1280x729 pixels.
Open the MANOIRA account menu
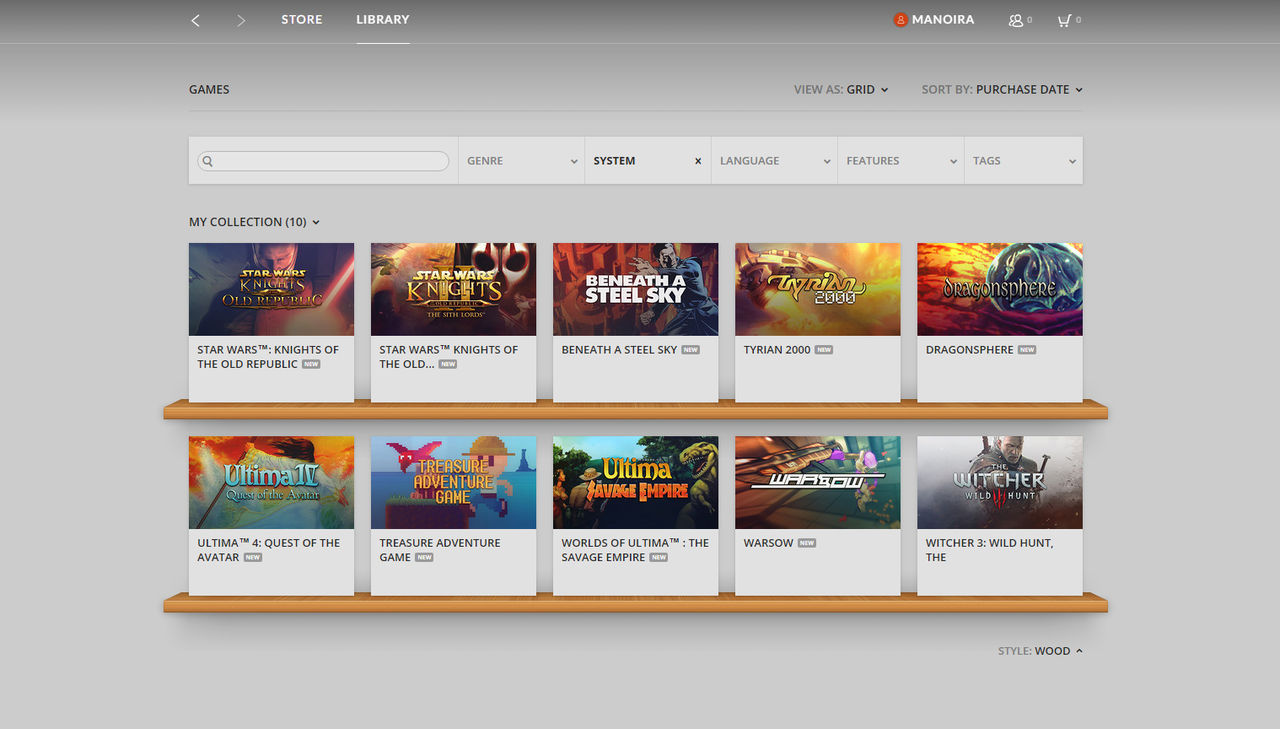(943, 19)
